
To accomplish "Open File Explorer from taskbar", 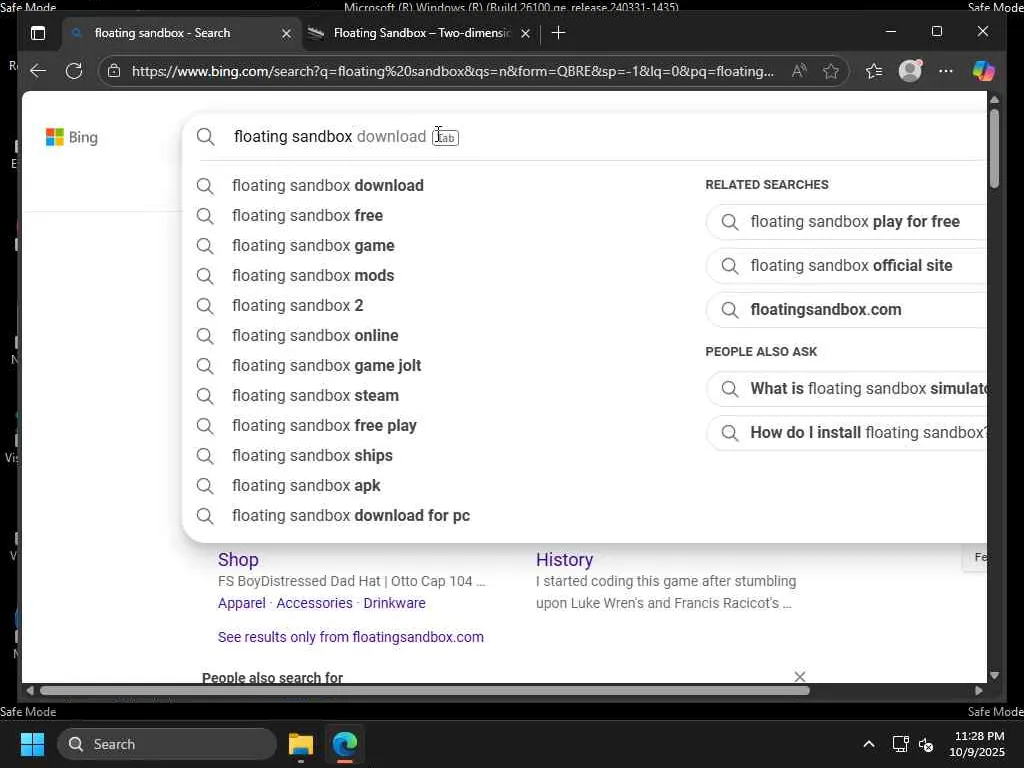I will (301, 744).
